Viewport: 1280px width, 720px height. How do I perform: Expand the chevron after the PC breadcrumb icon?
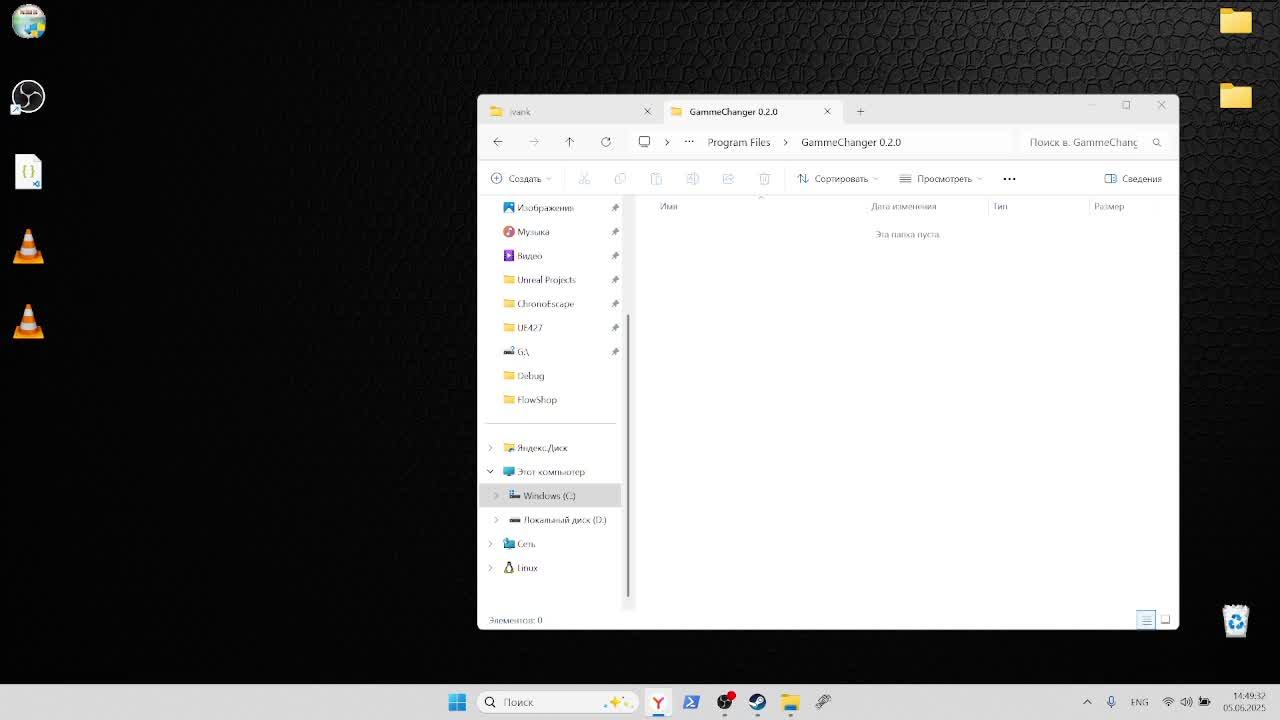click(x=667, y=142)
